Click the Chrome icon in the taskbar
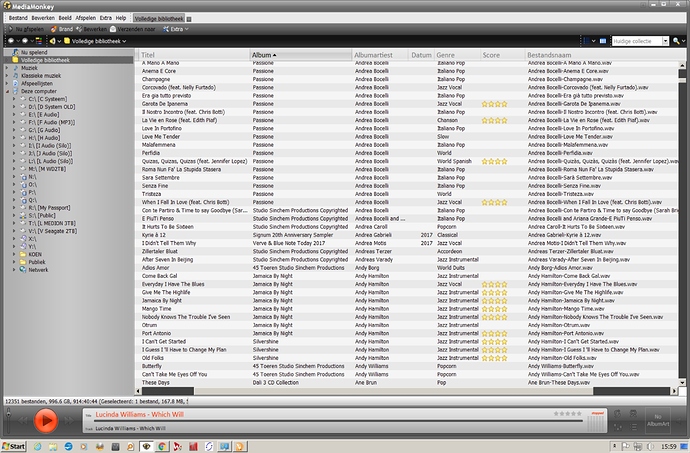Image resolution: width=690 pixels, height=453 pixels. 162,446
